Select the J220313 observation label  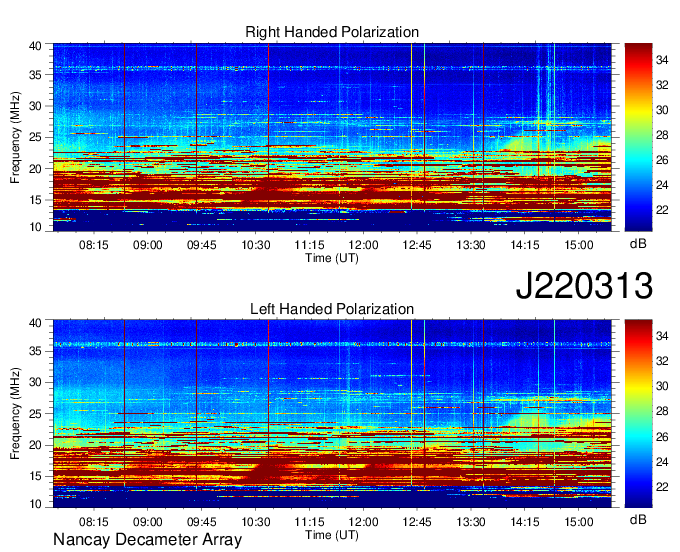[x=584, y=286]
